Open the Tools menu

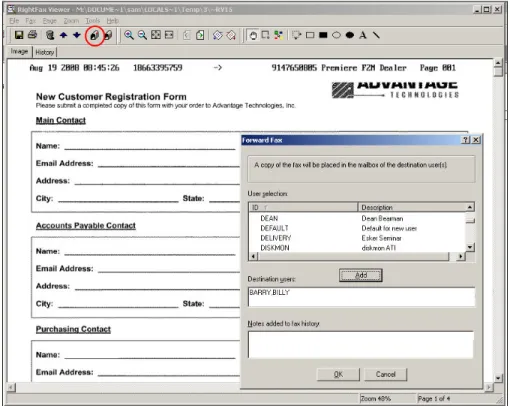(92, 21)
